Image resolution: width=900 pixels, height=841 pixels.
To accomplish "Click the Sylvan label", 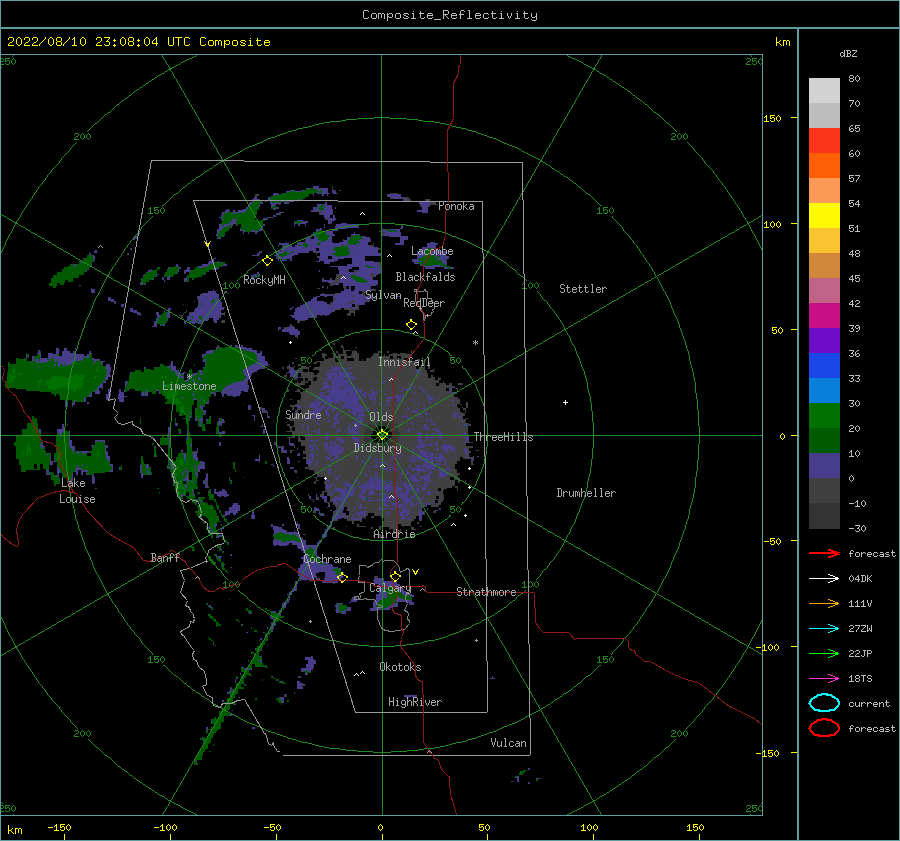I will 383,295.
